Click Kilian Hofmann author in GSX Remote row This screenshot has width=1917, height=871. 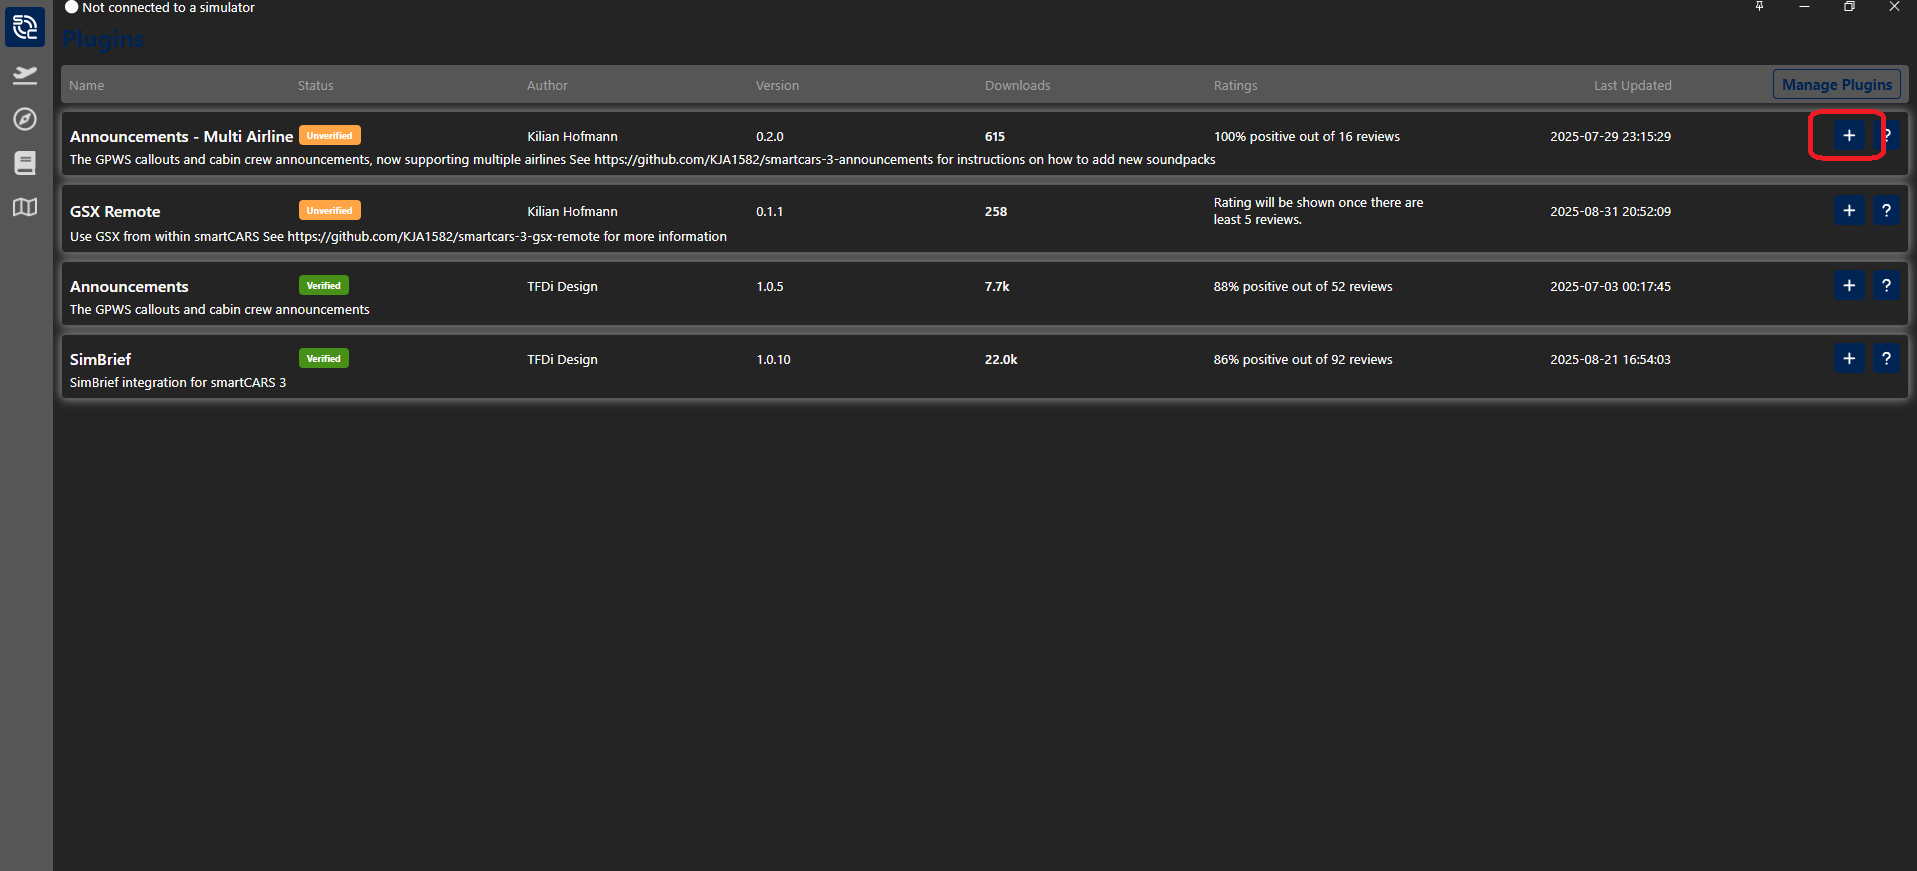pyautogui.click(x=572, y=212)
